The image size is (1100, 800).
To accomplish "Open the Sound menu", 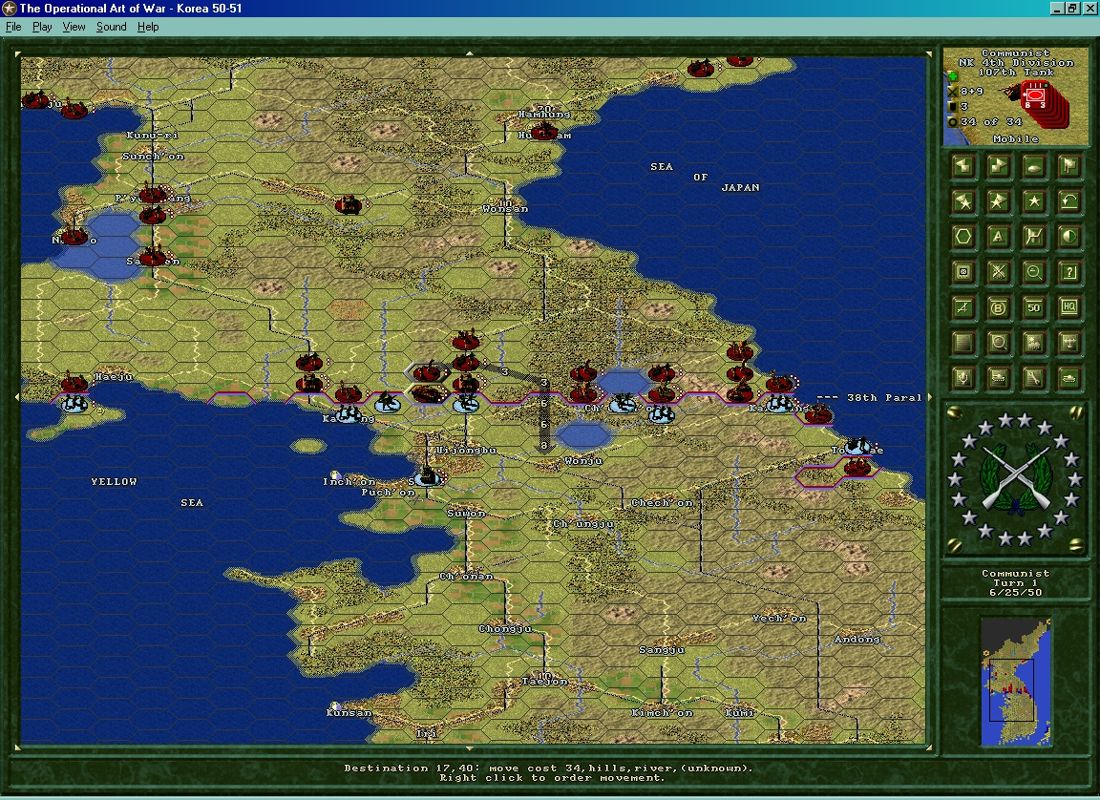I will coord(111,27).
